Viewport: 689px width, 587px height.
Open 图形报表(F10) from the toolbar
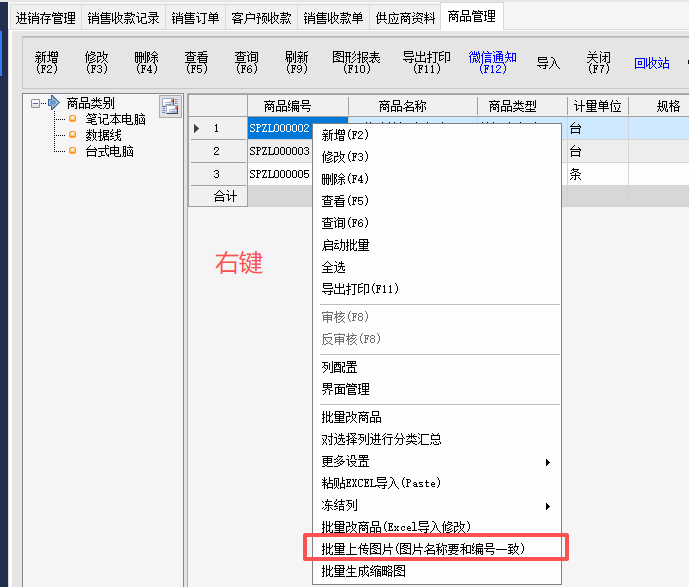tap(356, 63)
